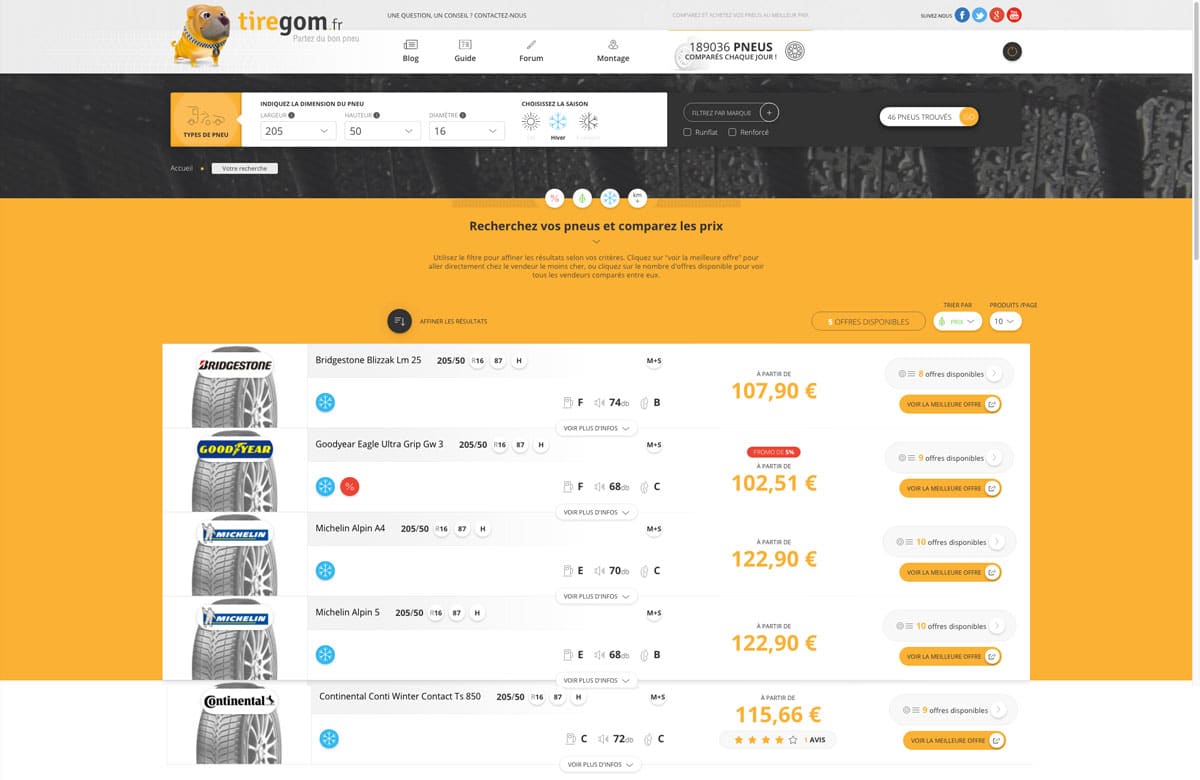Click Voir la meilleure offre for Bridgestone
The image size is (1200, 780).
tap(950, 404)
